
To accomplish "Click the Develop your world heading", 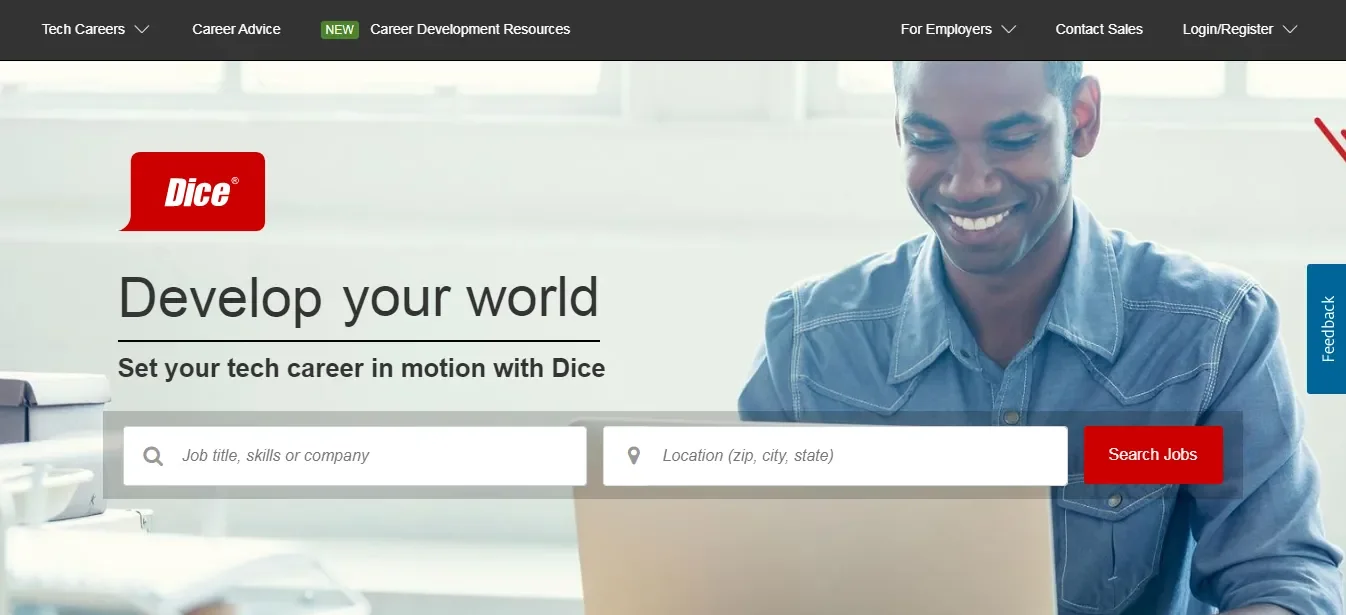I will point(358,297).
